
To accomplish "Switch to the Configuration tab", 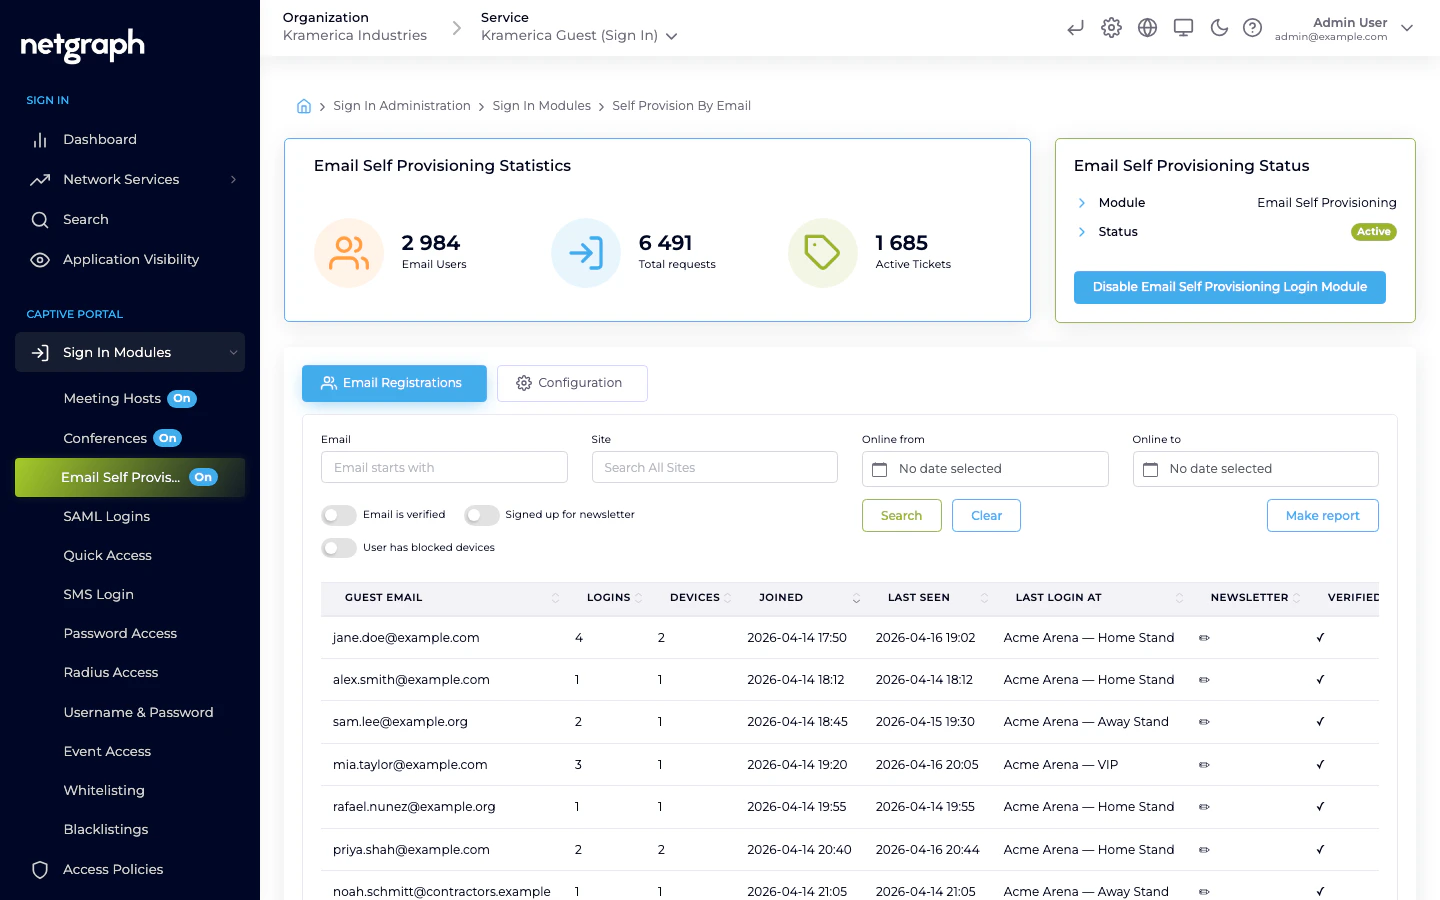I will click(572, 383).
